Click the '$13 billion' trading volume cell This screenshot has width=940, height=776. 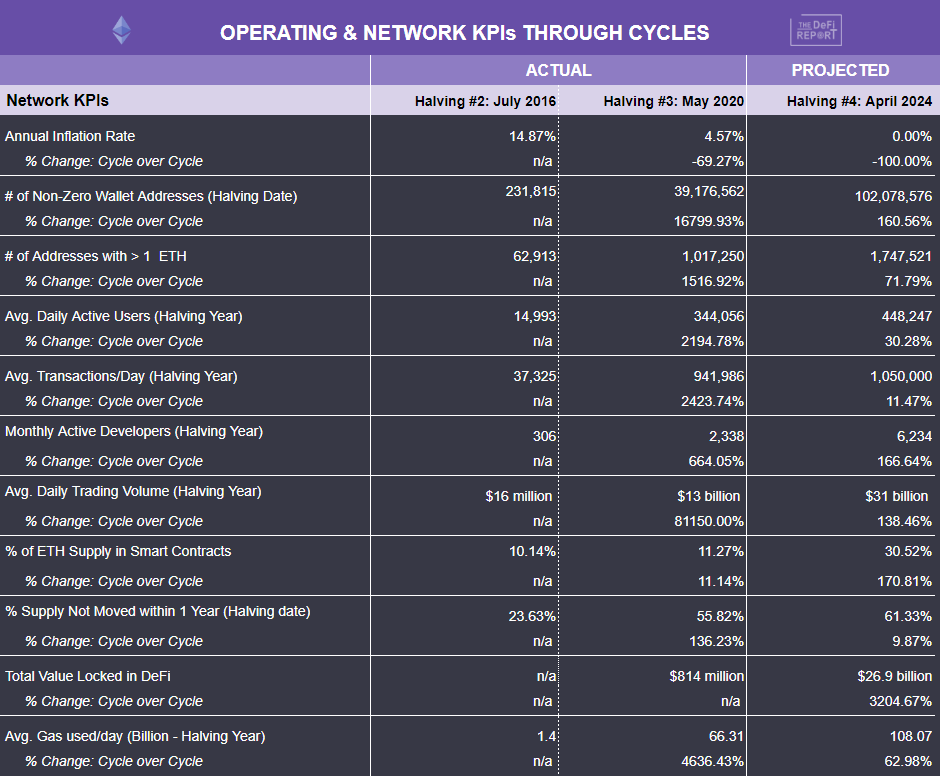coord(709,496)
